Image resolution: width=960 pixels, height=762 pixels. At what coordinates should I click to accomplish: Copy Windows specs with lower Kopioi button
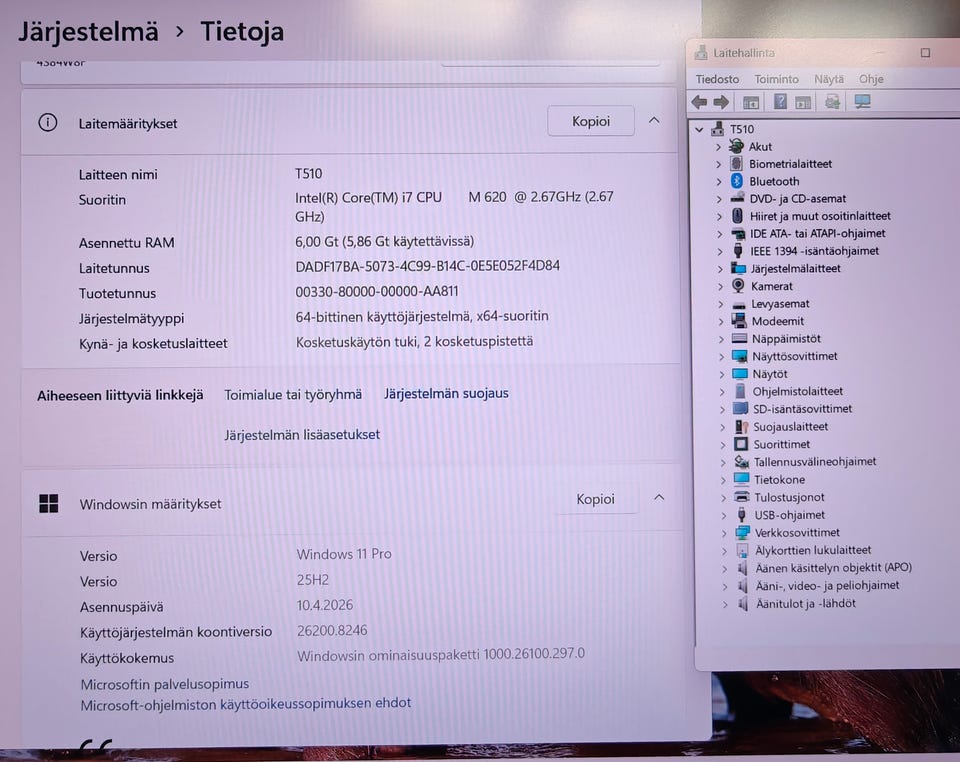coord(595,499)
